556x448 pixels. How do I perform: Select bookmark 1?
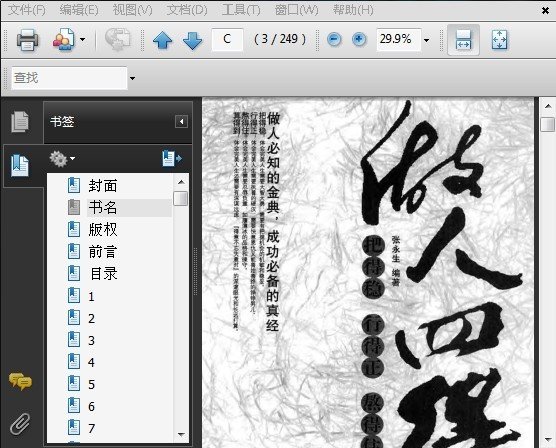pos(91,297)
